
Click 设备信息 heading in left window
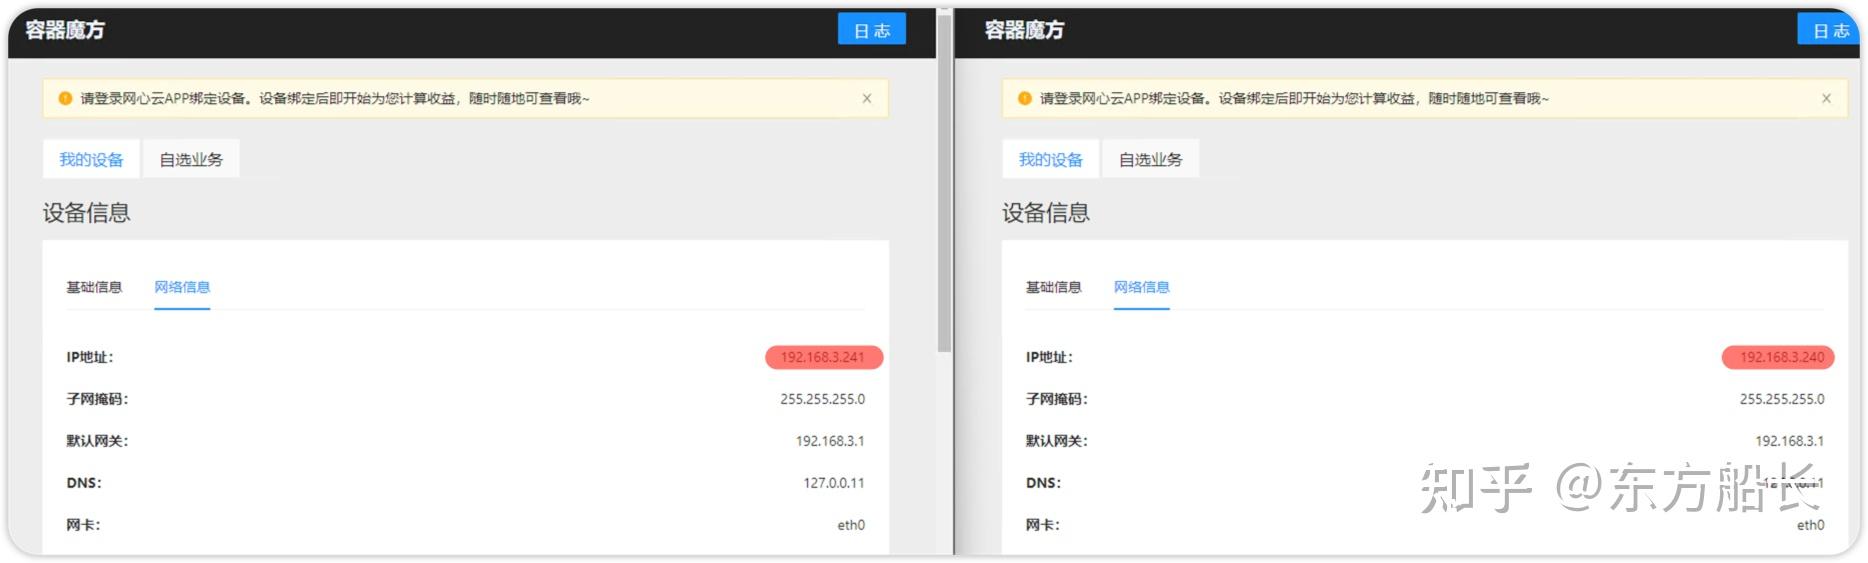[86, 213]
